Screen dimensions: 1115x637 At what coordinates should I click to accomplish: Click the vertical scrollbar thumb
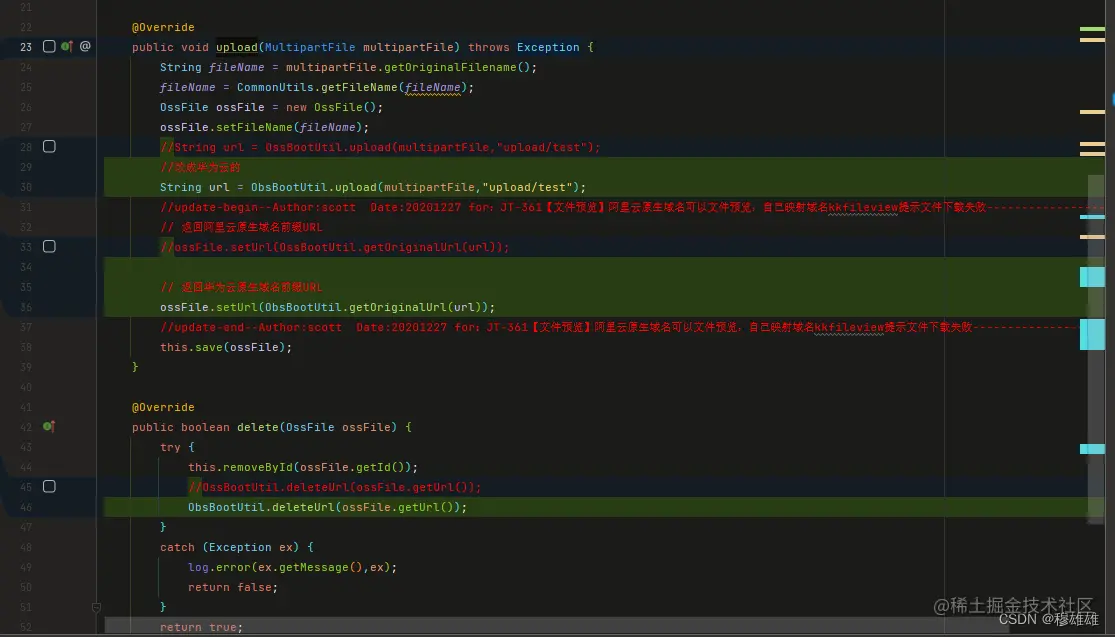pyautogui.click(x=1096, y=348)
